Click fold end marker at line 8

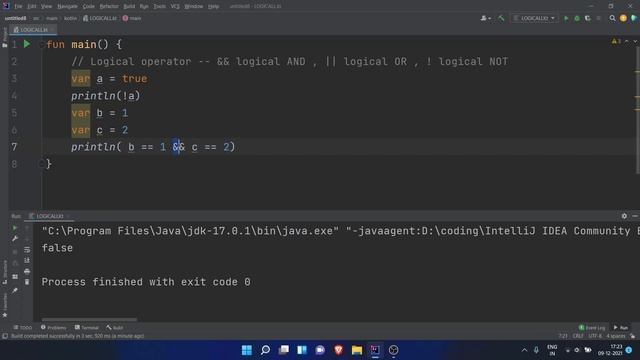42,164
